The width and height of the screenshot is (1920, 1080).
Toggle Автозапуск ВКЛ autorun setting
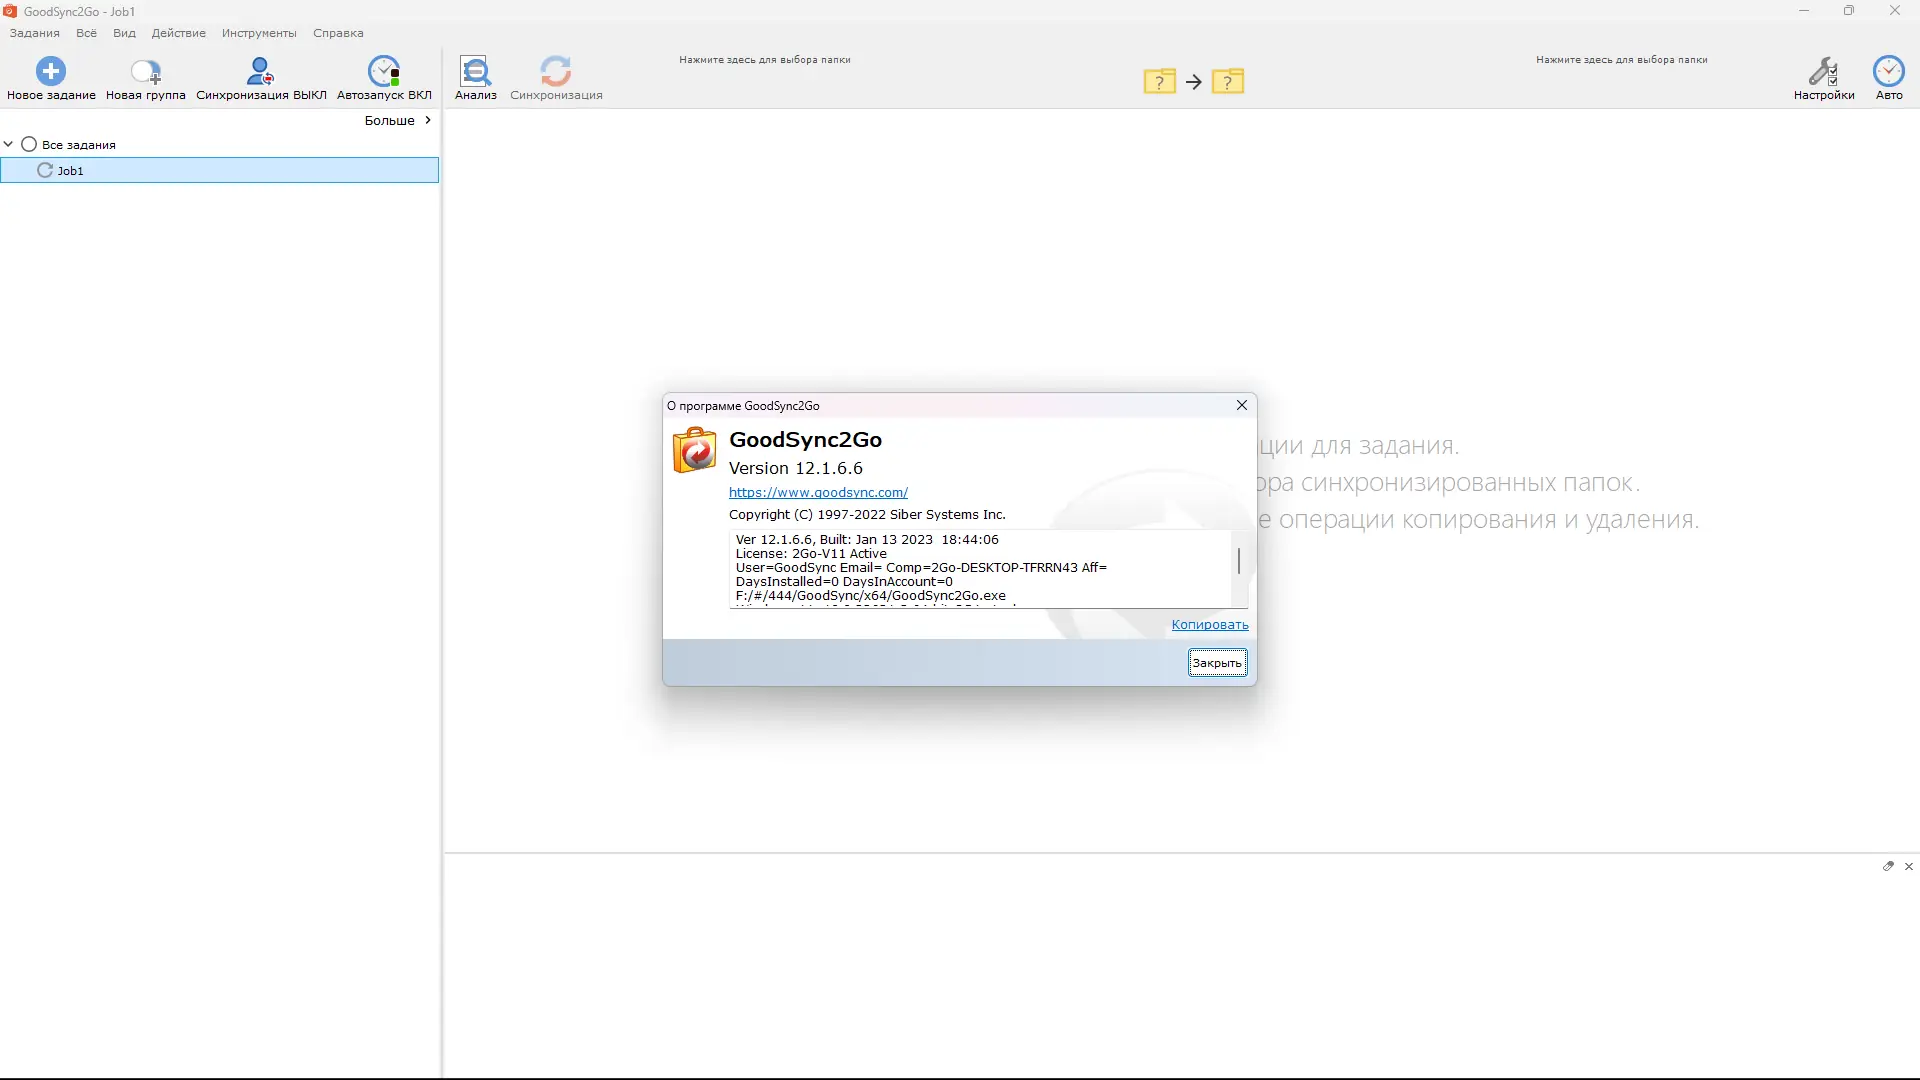point(384,71)
